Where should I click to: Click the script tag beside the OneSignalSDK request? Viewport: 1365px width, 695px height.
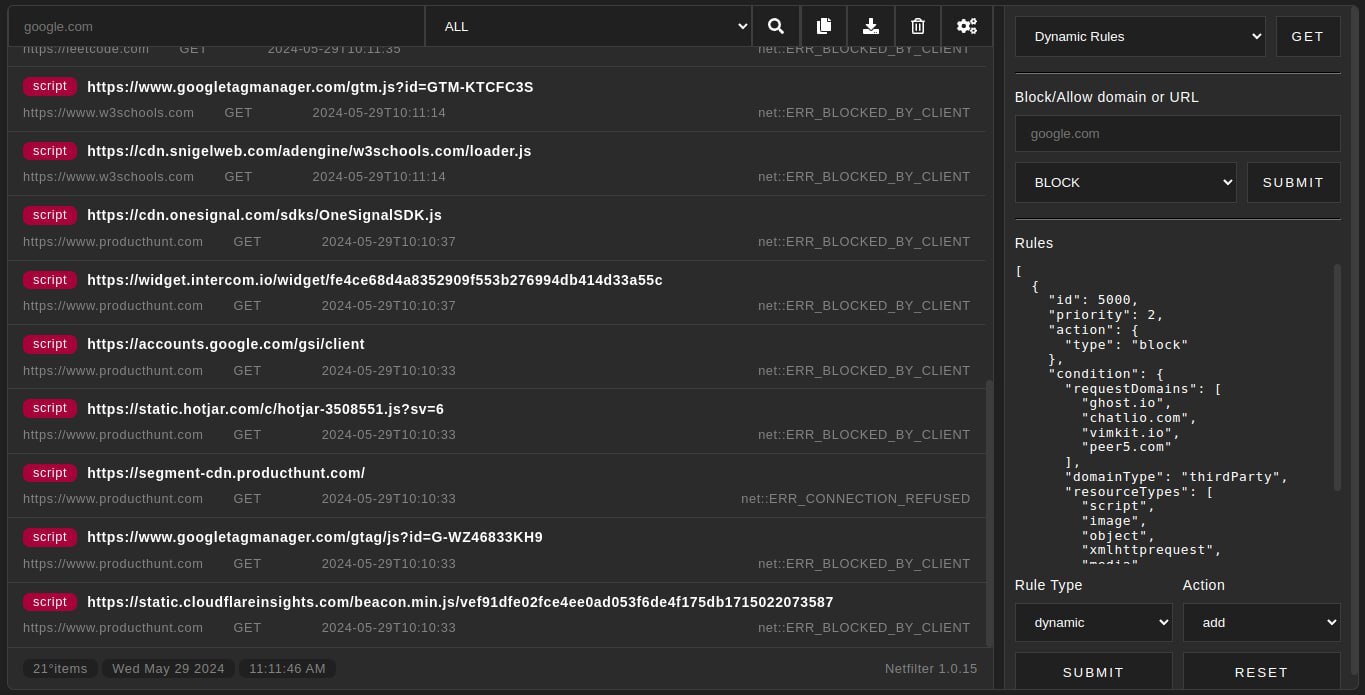coord(49,215)
